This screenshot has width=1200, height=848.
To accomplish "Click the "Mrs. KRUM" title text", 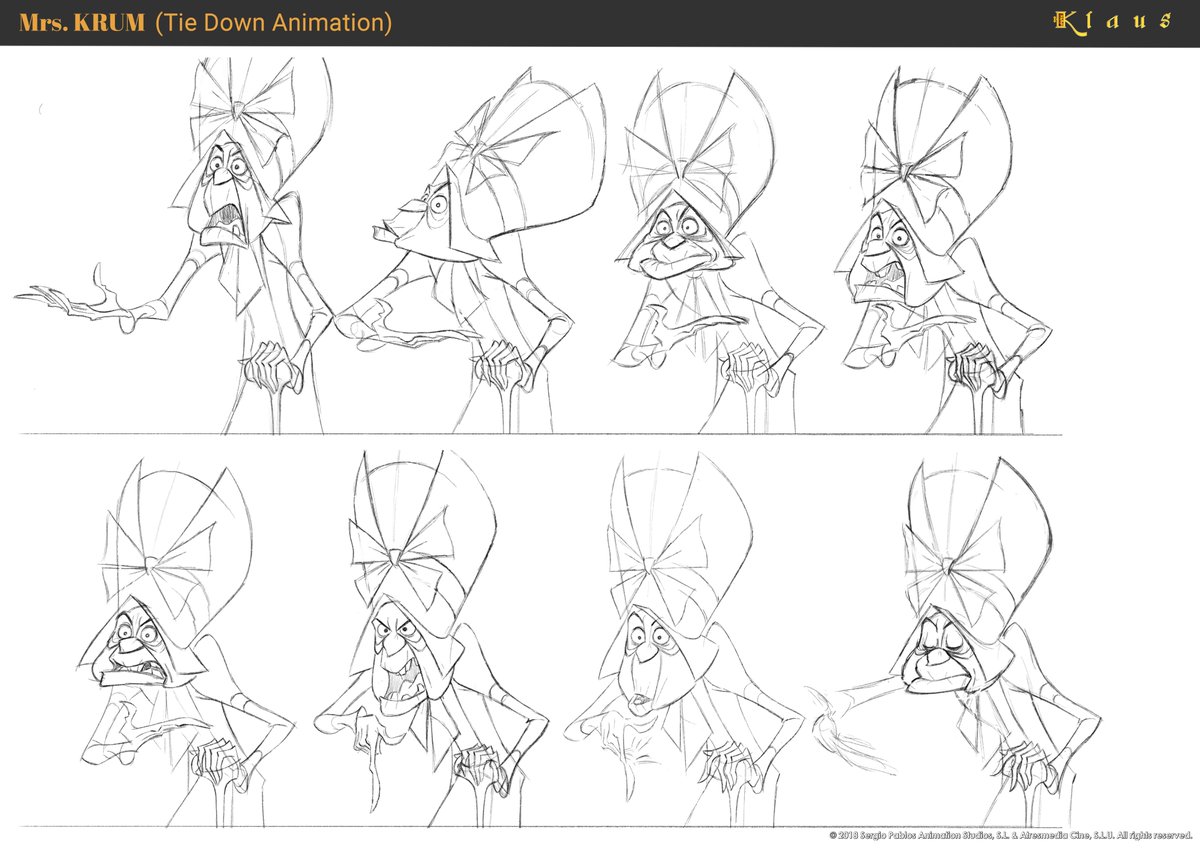I will click(x=83, y=22).
